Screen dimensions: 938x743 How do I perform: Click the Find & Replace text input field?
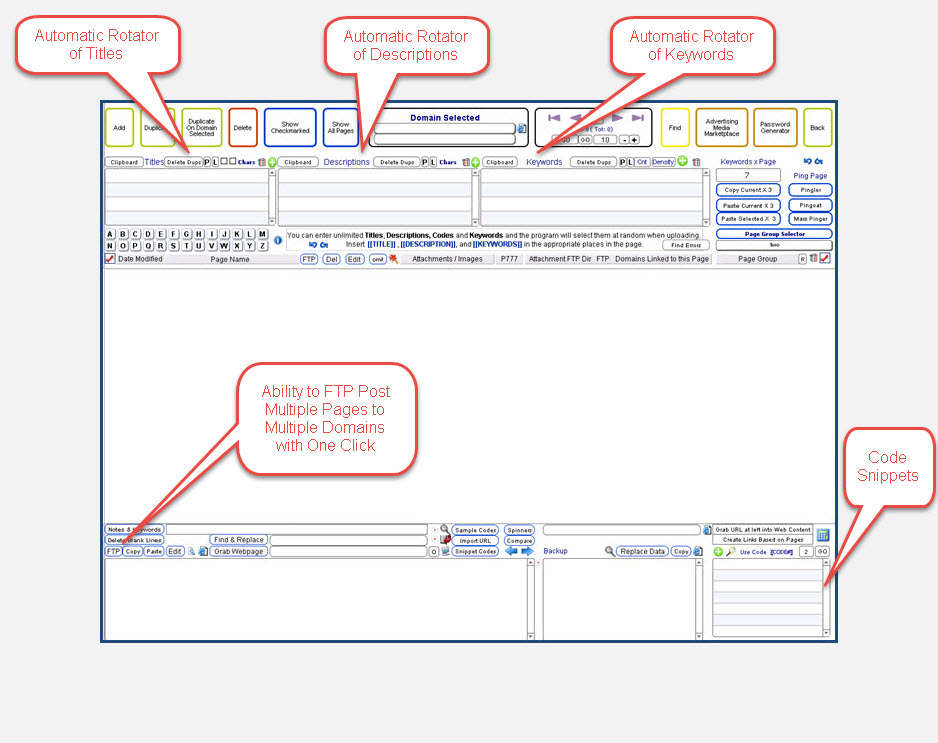click(349, 540)
